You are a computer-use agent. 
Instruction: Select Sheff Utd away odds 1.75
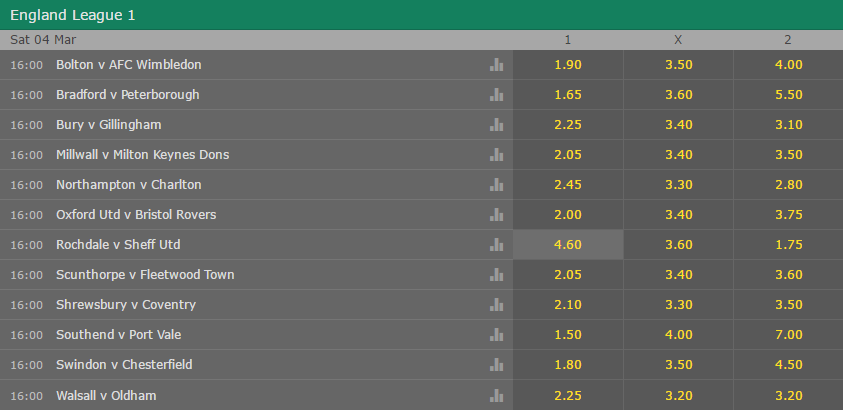coord(788,245)
